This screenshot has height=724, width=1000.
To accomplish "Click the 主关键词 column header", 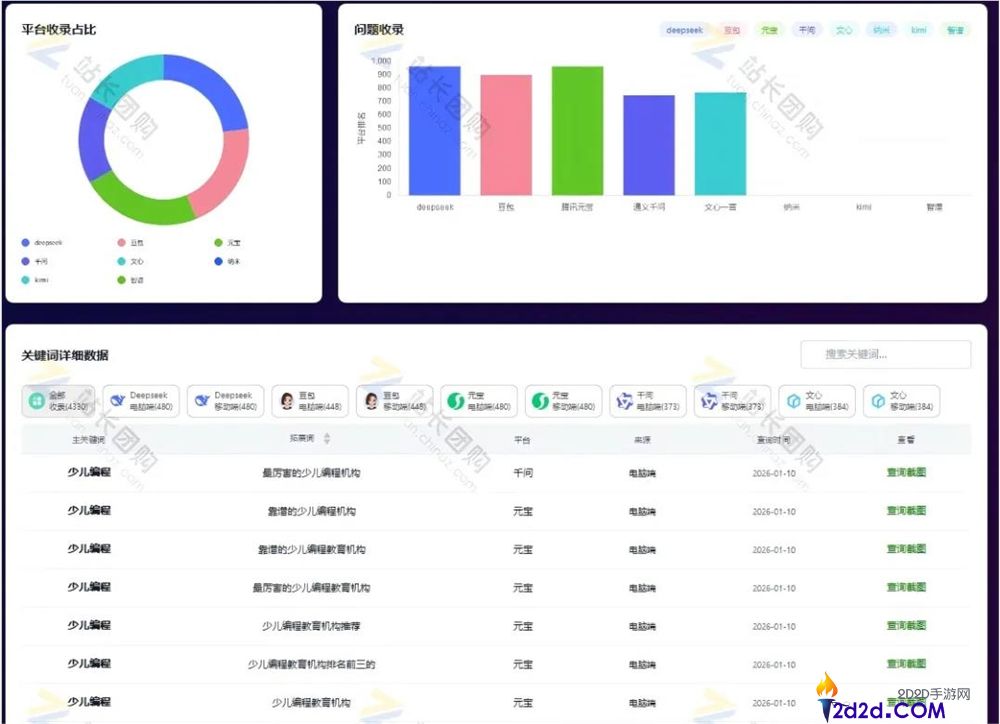I will [89, 440].
